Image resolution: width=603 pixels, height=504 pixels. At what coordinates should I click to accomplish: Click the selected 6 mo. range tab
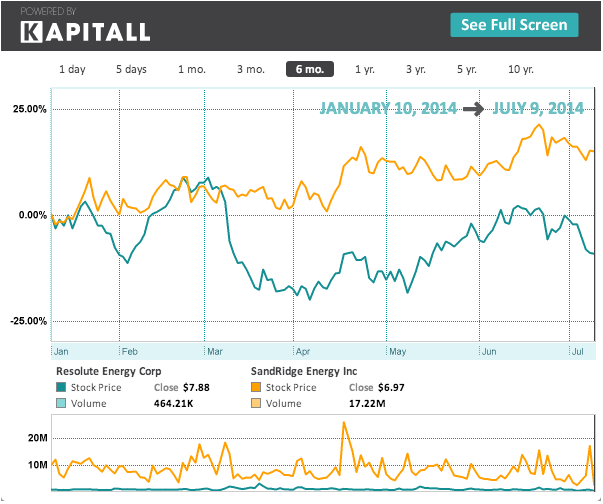308,69
